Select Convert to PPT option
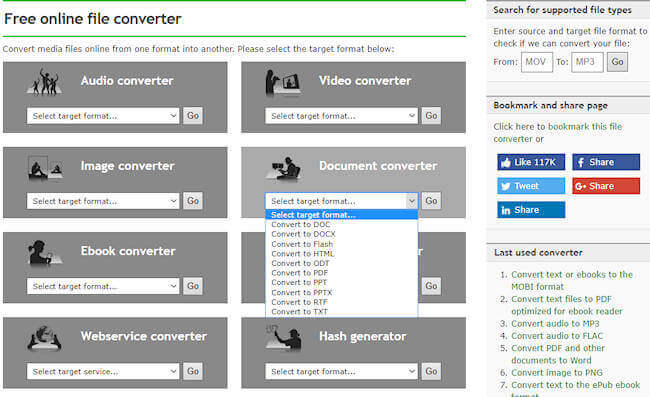 tap(341, 283)
